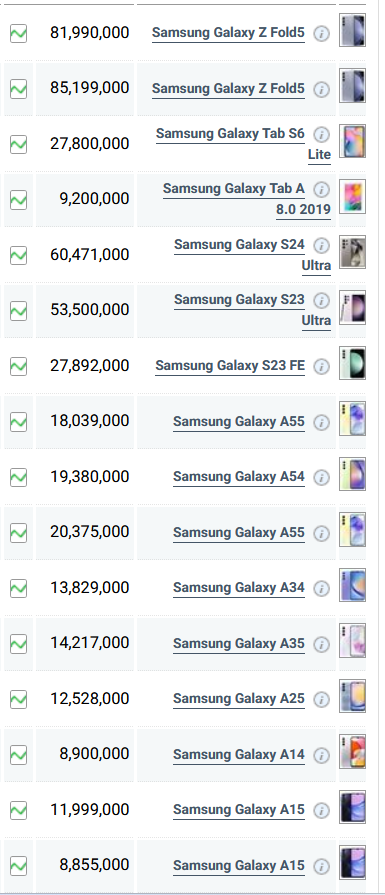Open price chart icon for Galaxy S24 Ultra
This screenshot has height=895, width=385.
click(18, 255)
